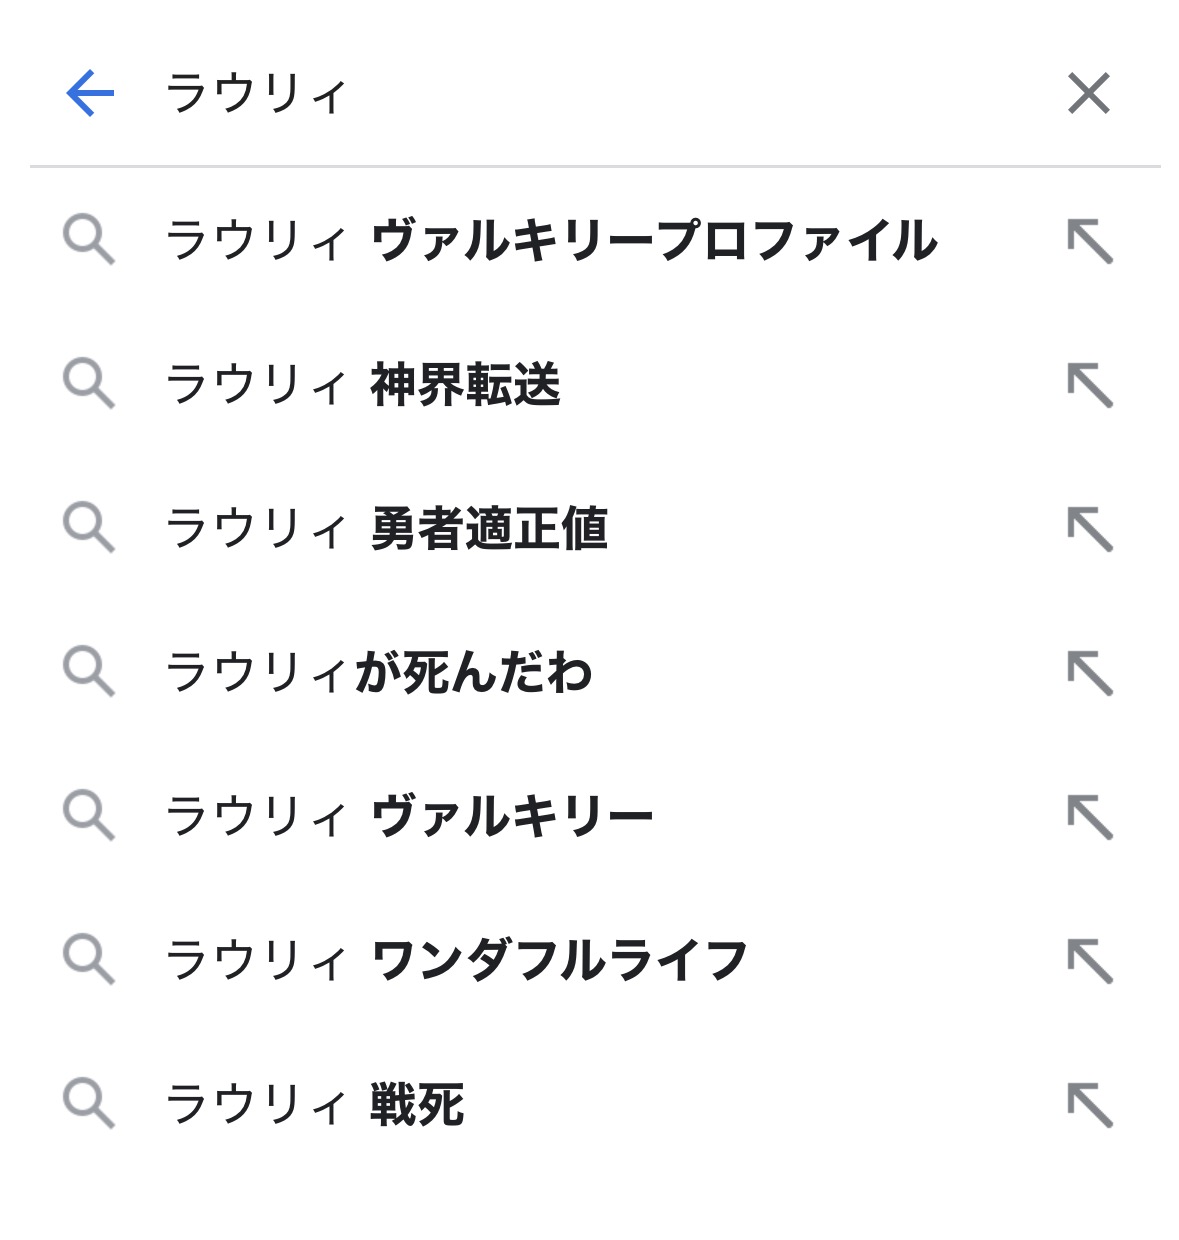This screenshot has width=1179, height=1240.
Task: Fill search with 神界転送 using arrow icon
Action: pyautogui.click(x=1089, y=386)
